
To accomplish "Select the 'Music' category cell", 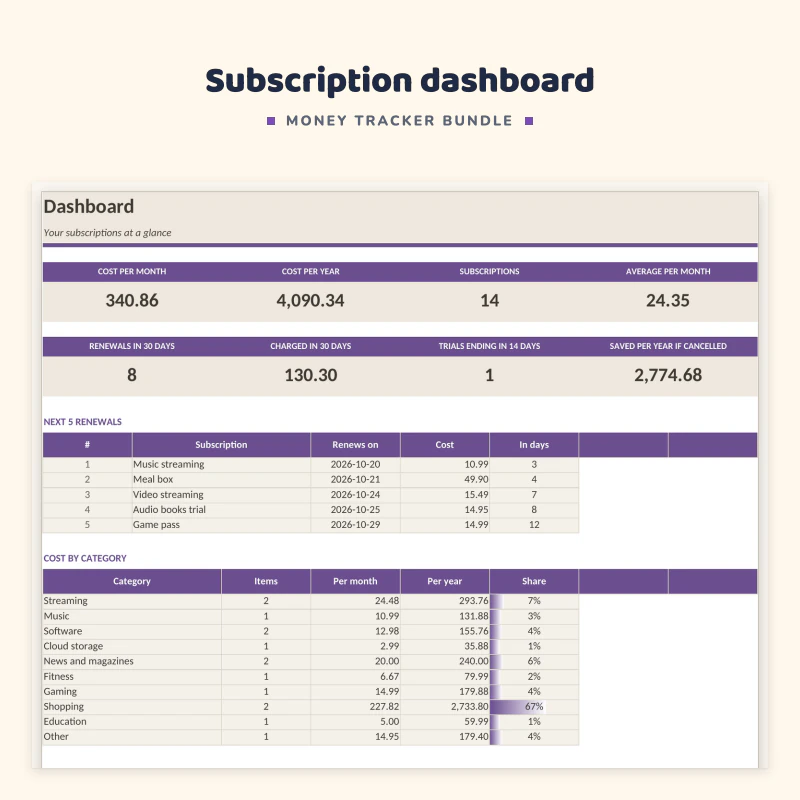I will (x=132, y=616).
